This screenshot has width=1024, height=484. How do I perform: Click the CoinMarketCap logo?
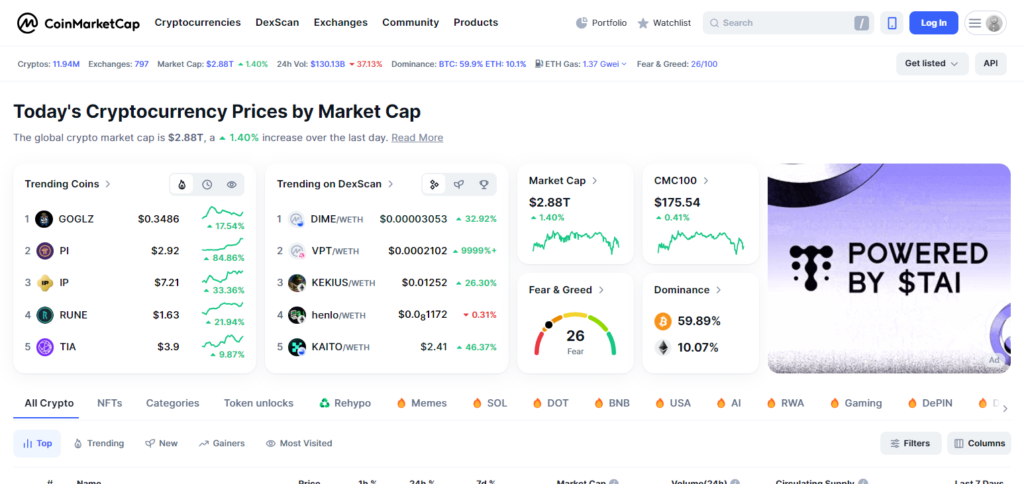(x=78, y=23)
